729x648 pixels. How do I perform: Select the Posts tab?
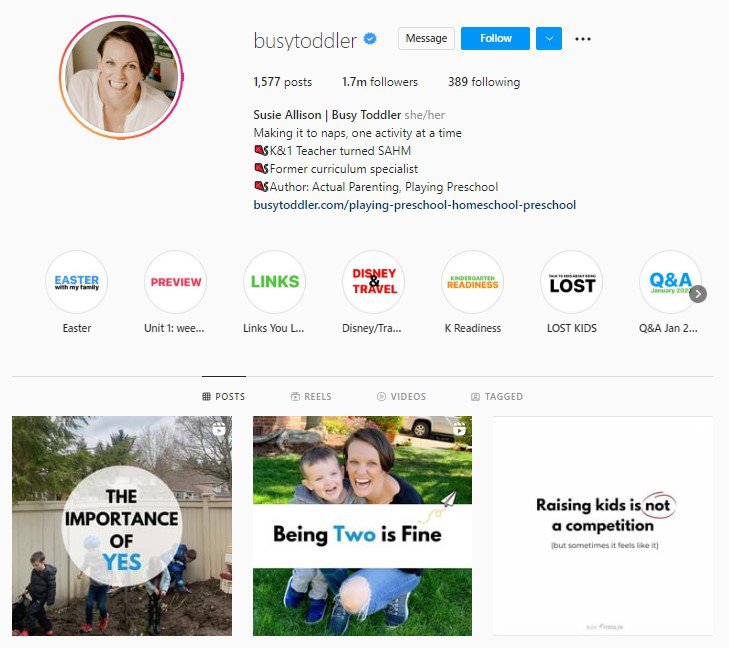[224, 397]
